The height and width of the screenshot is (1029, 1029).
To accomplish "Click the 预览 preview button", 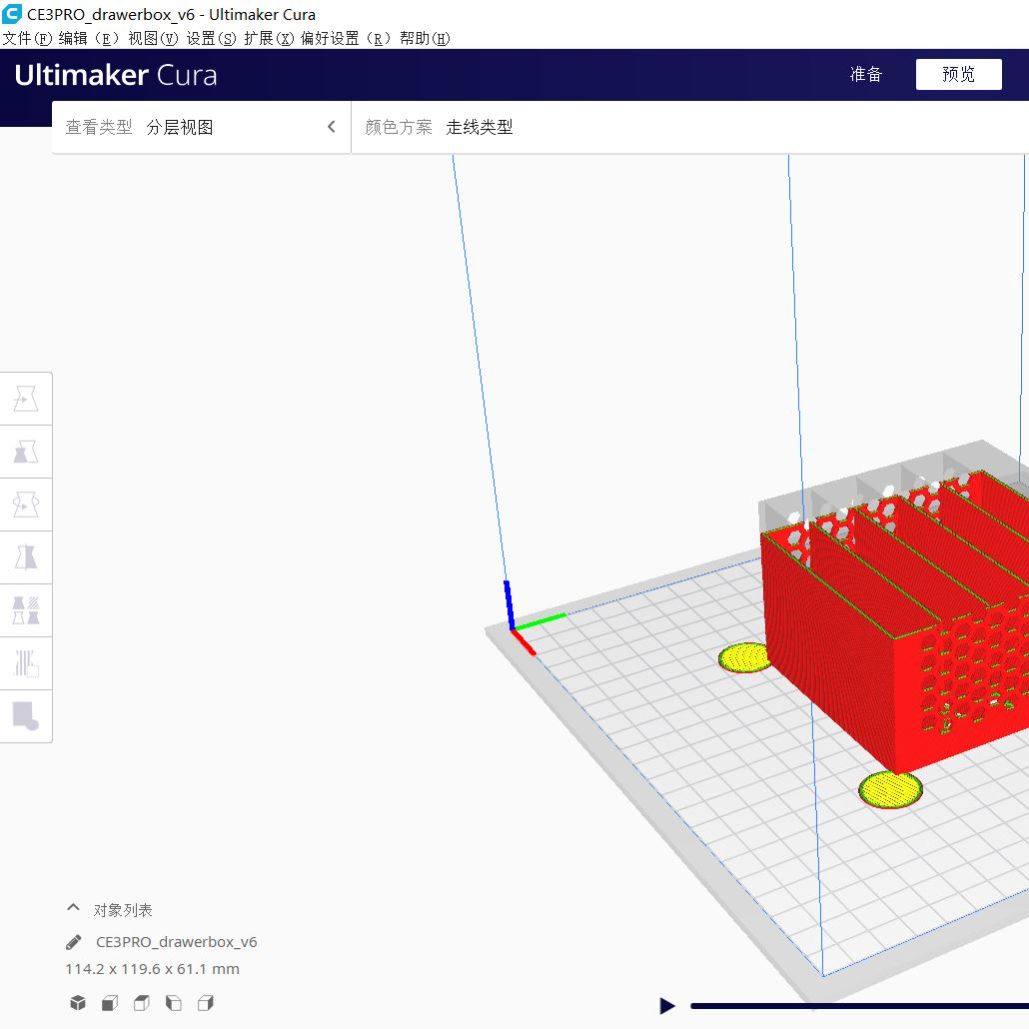I will pyautogui.click(x=958, y=75).
